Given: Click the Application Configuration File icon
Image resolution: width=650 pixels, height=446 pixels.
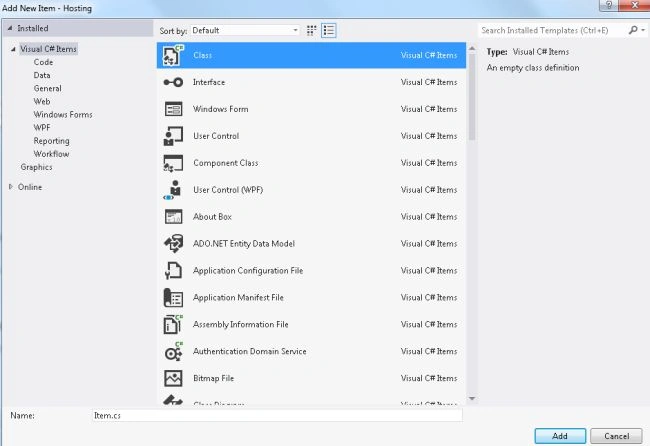Looking at the screenshot, I should point(173,271).
